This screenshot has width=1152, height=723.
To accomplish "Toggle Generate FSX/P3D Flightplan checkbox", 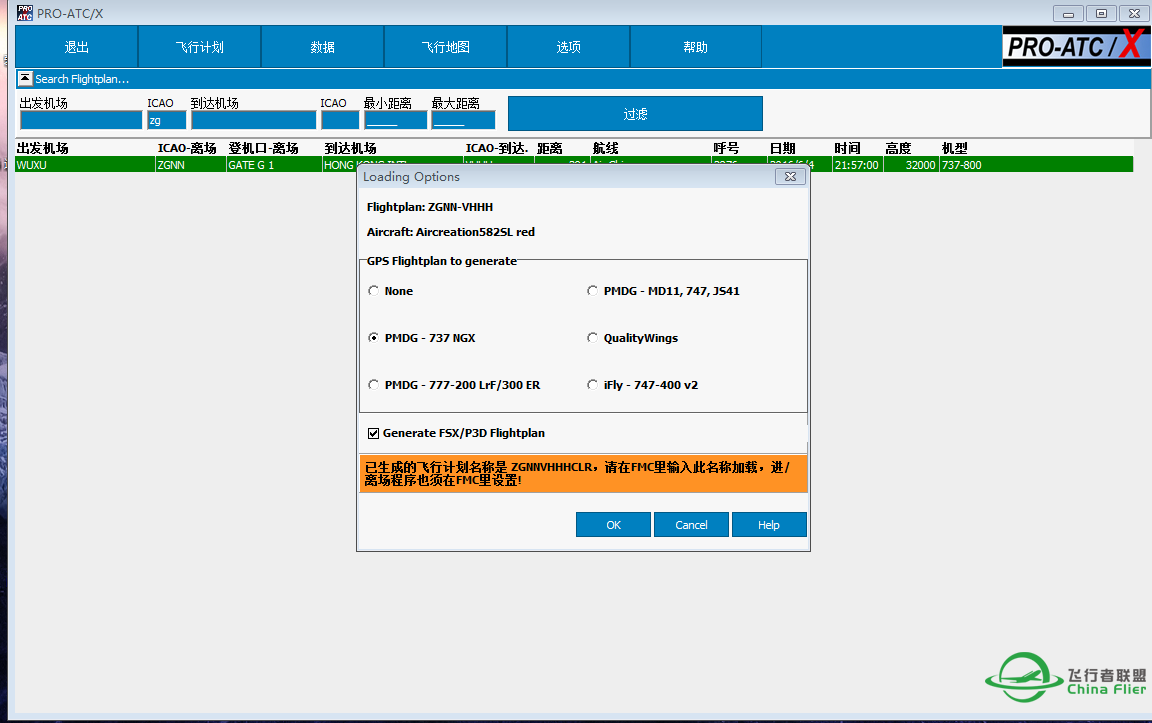I will click(x=373, y=434).
